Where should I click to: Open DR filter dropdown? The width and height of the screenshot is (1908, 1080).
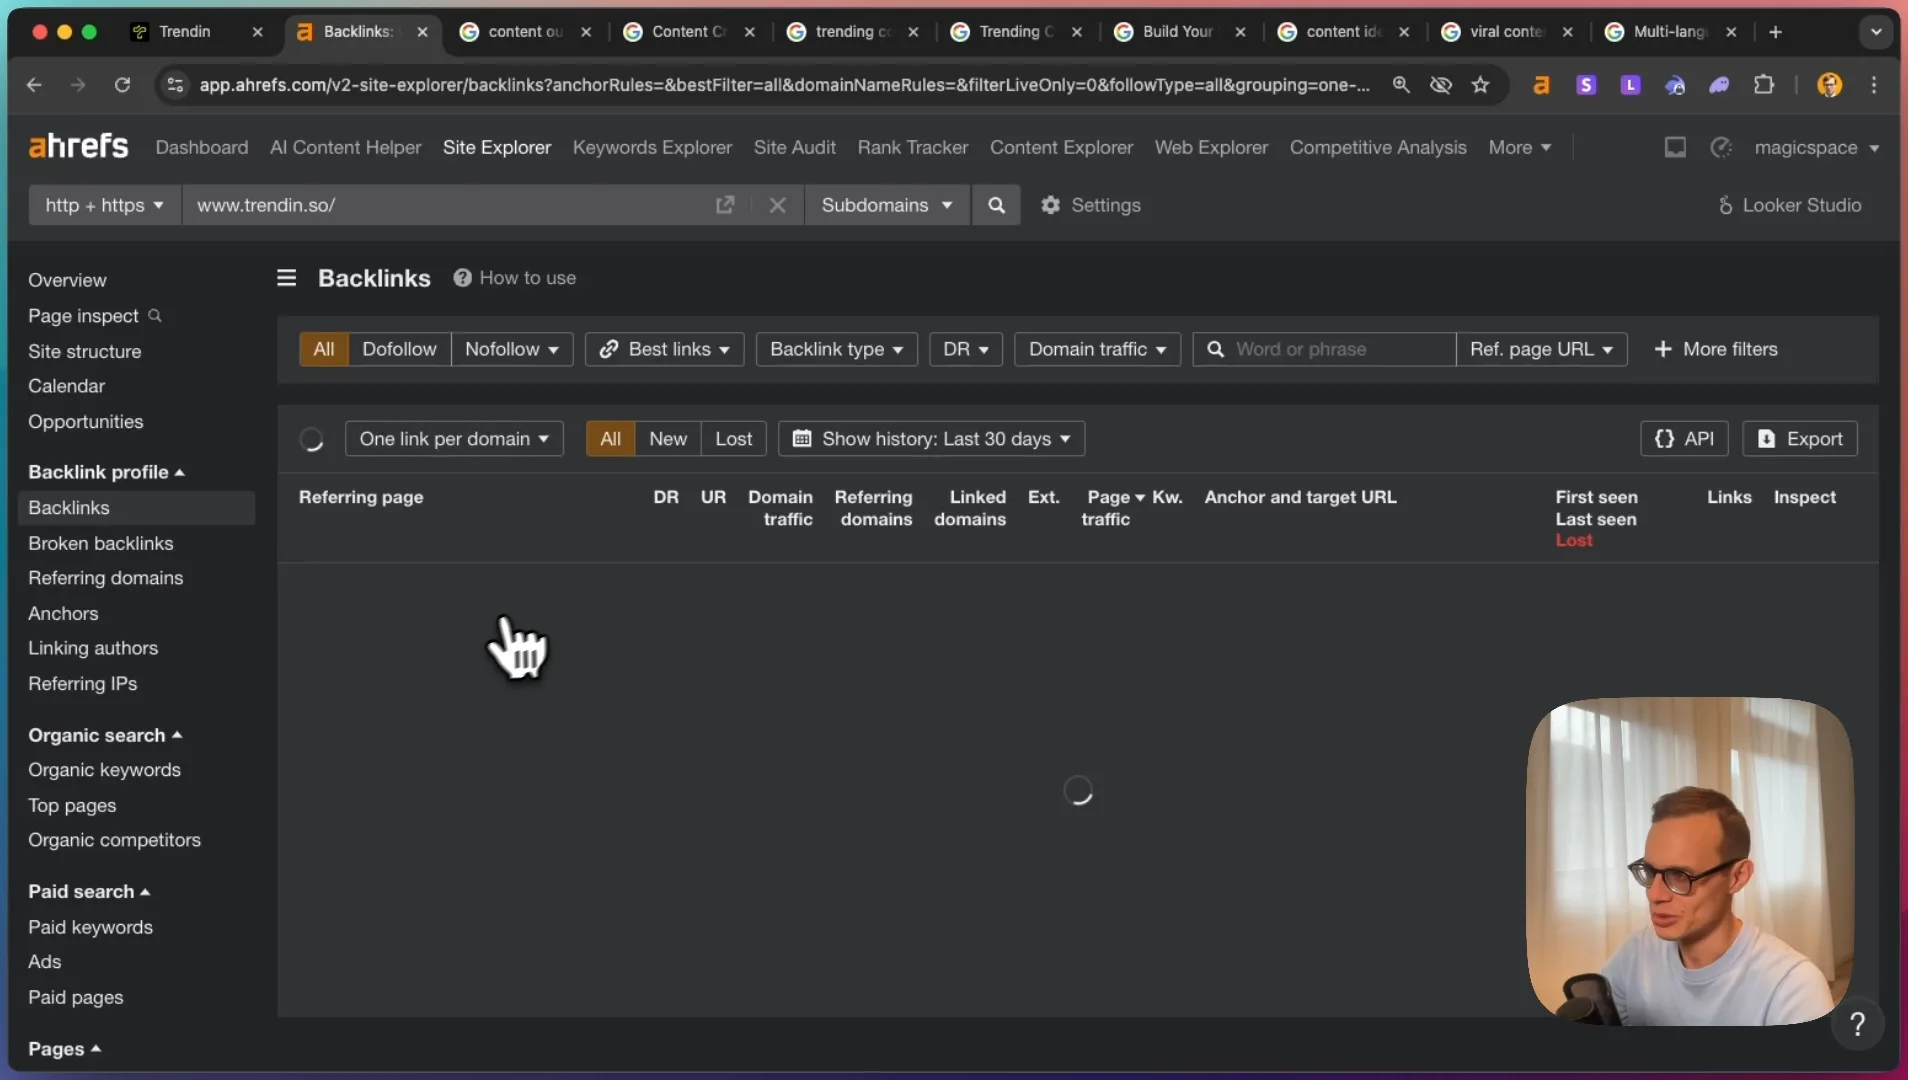point(965,349)
